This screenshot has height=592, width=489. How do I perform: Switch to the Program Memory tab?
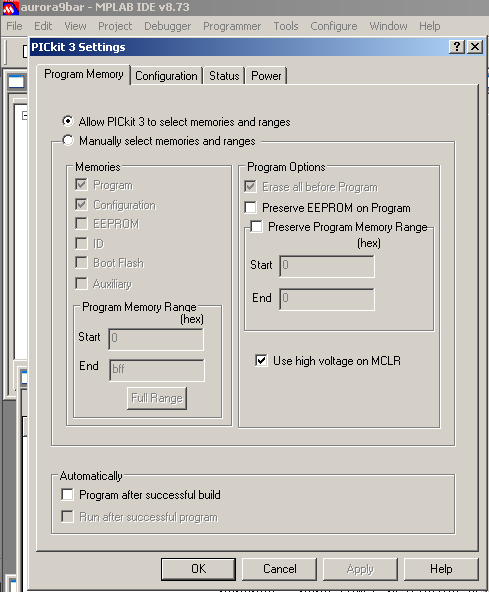pyautogui.click(x=84, y=74)
